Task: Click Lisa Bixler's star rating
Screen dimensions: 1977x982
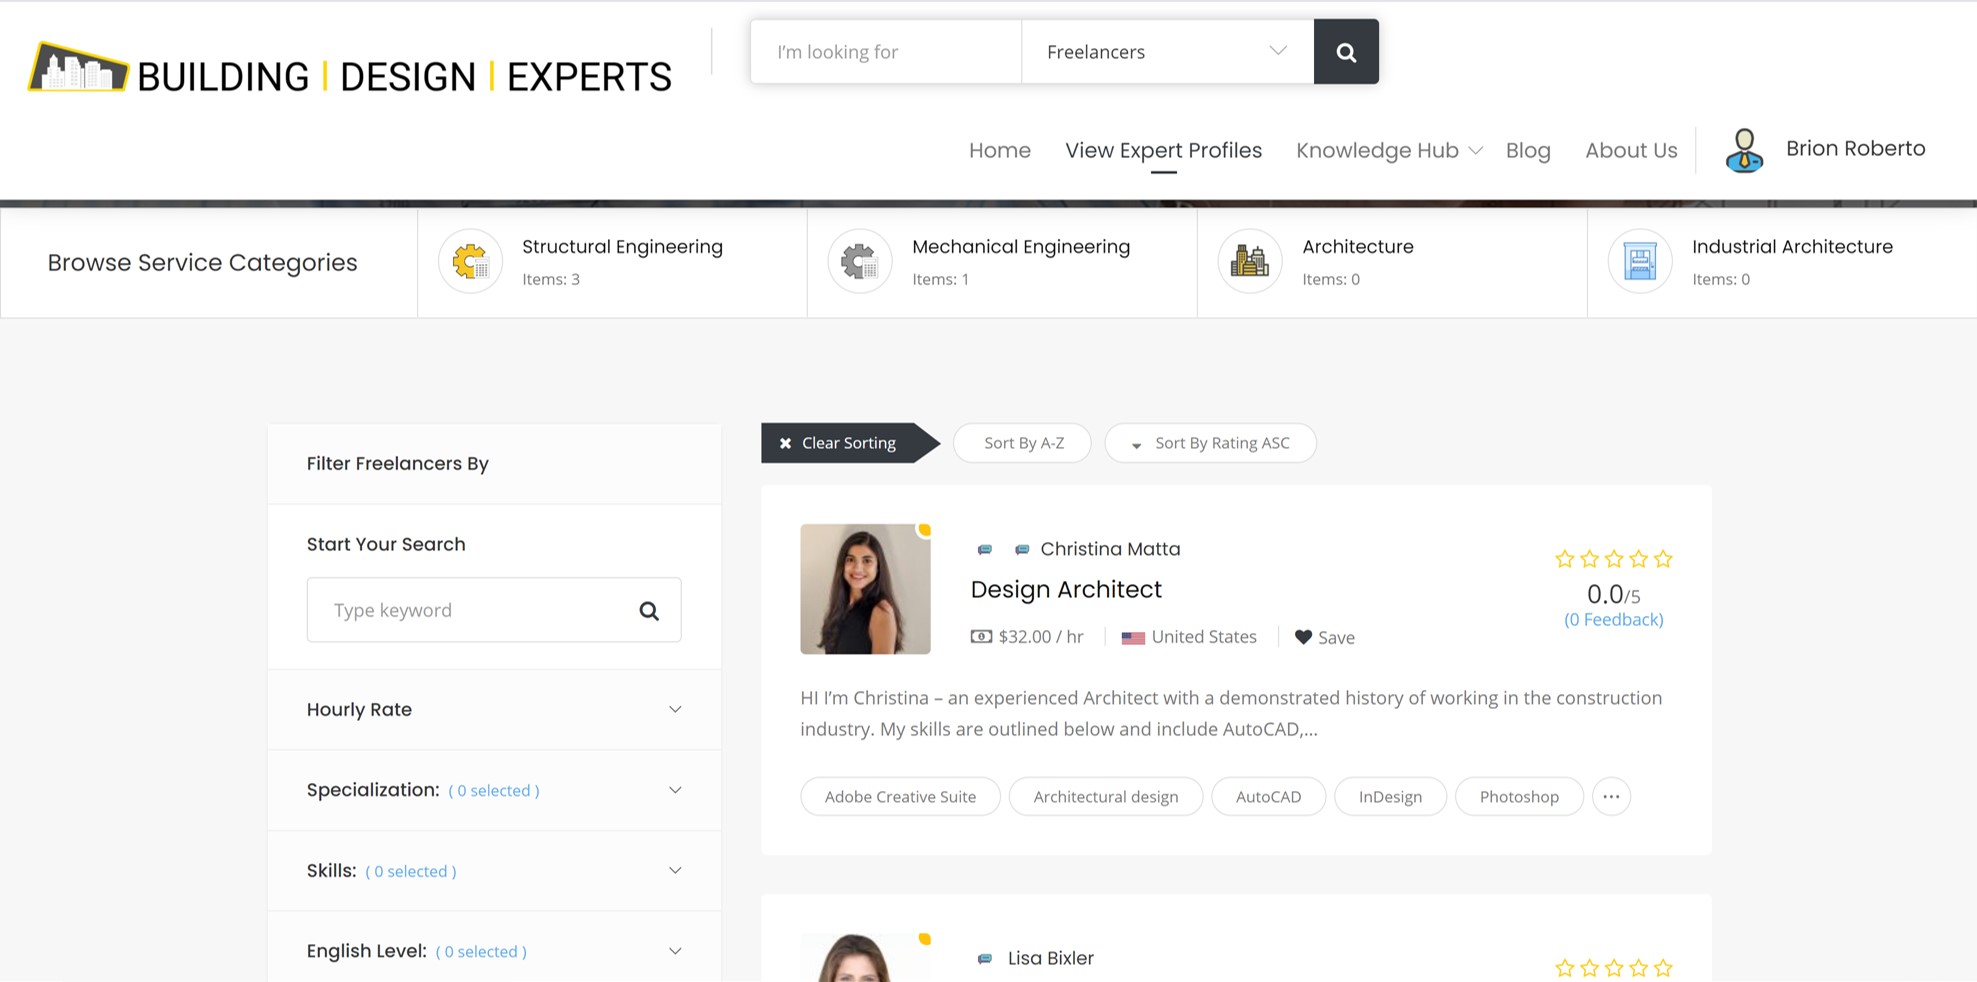Action: click(x=1614, y=967)
